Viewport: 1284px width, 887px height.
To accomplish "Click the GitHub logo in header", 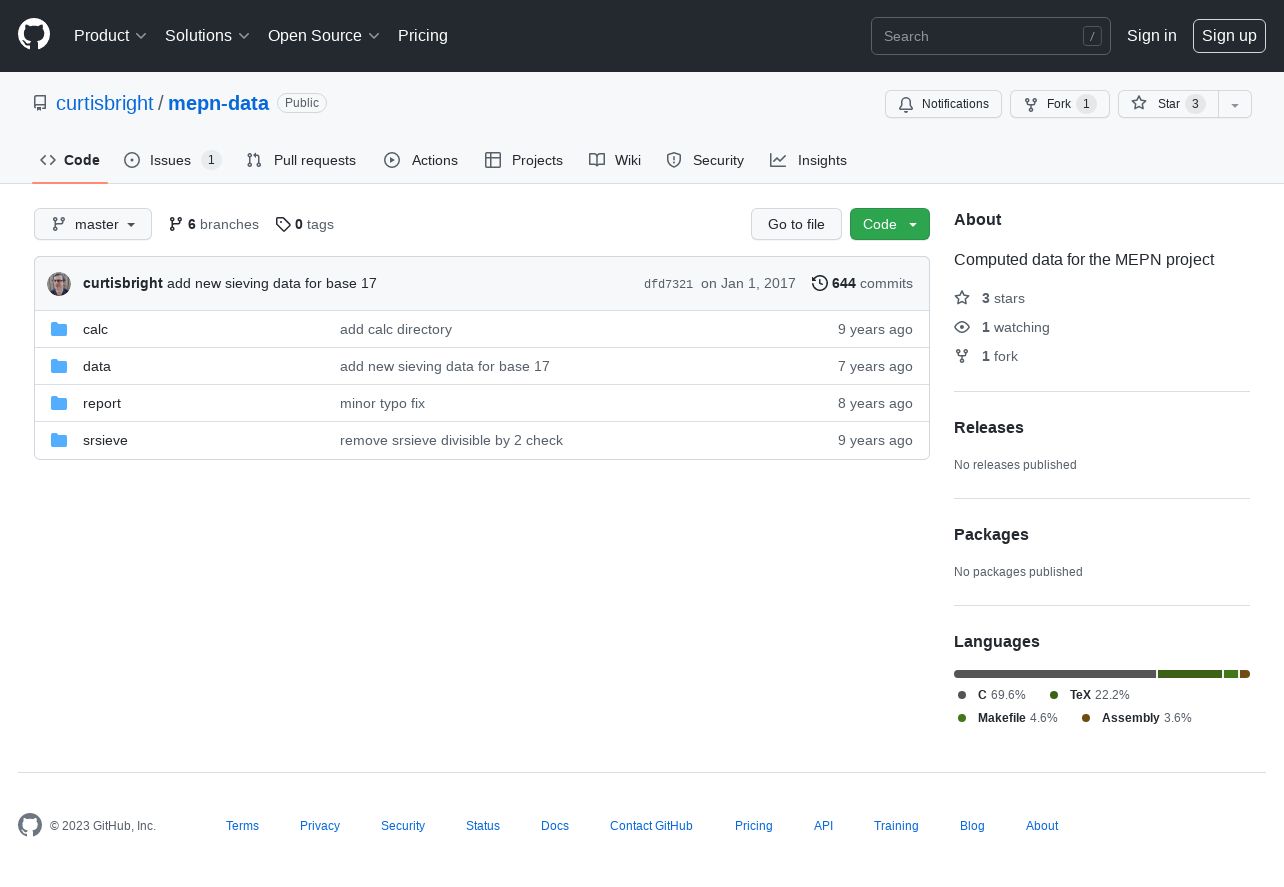I will click(x=34, y=35).
